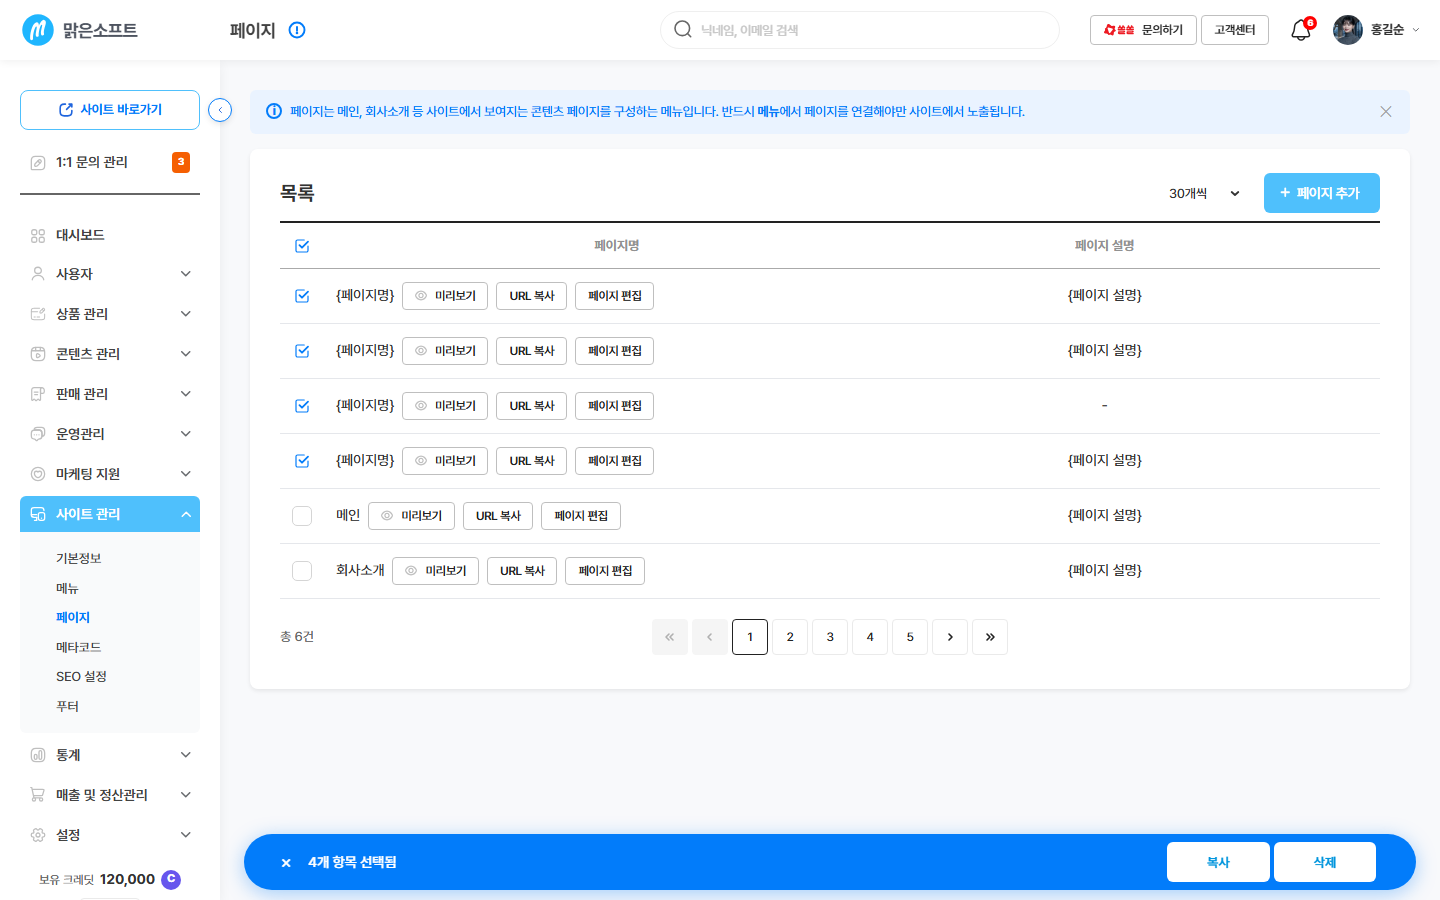Toggle the select-all checkbox in table header
This screenshot has height=900, width=1440.
click(302, 246)
